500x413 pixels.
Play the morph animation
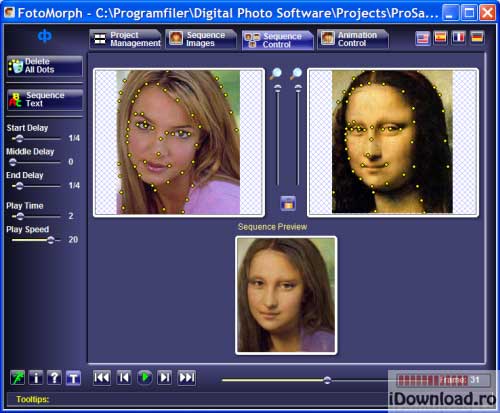click(x=145, y=378)
